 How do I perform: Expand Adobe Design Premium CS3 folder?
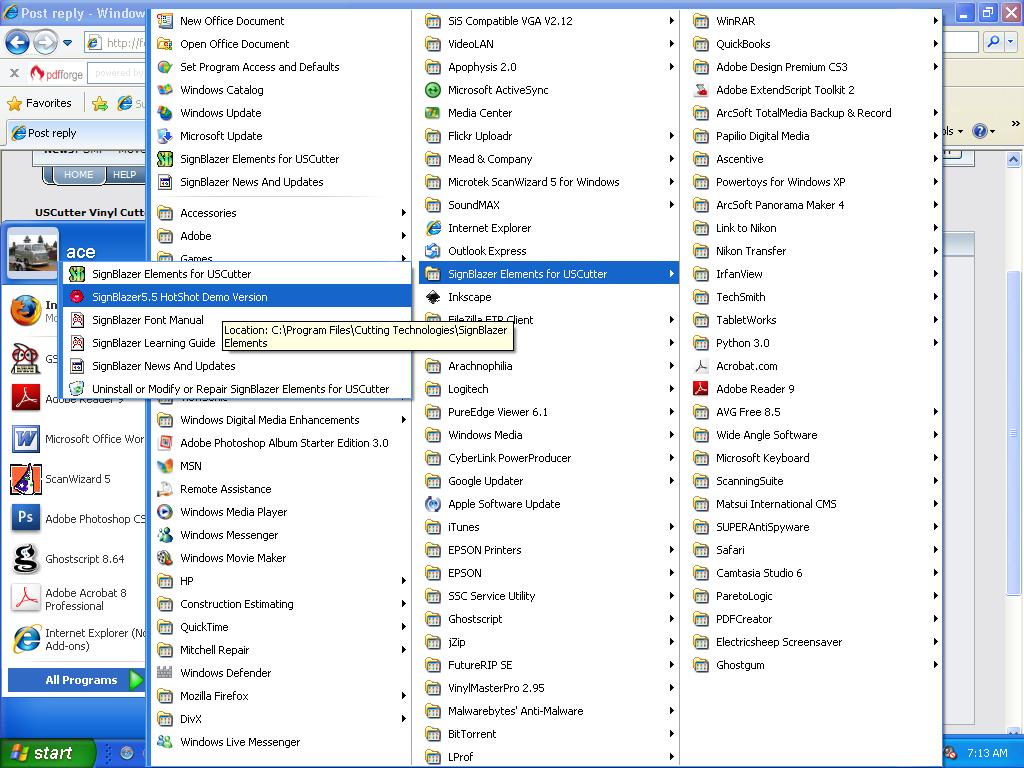tap(814, 67)
